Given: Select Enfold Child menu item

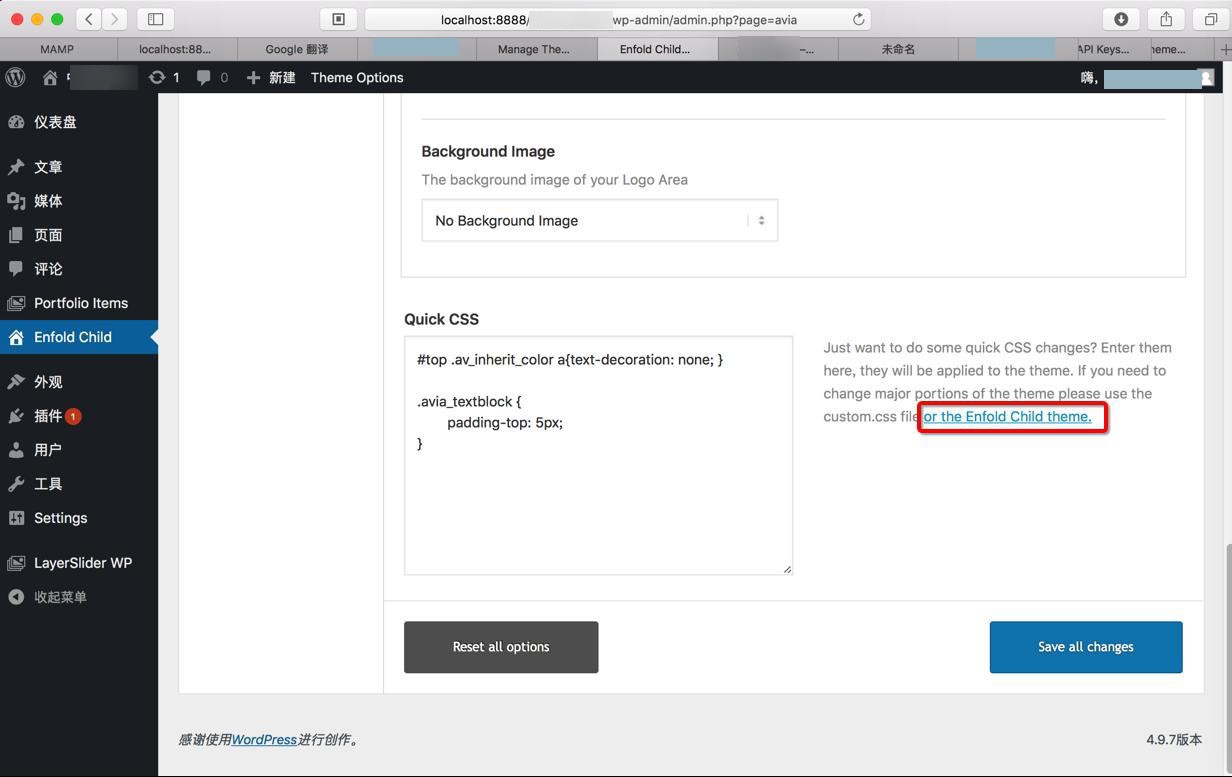Looking at the screenshot, I should click(x=79, y=337).
